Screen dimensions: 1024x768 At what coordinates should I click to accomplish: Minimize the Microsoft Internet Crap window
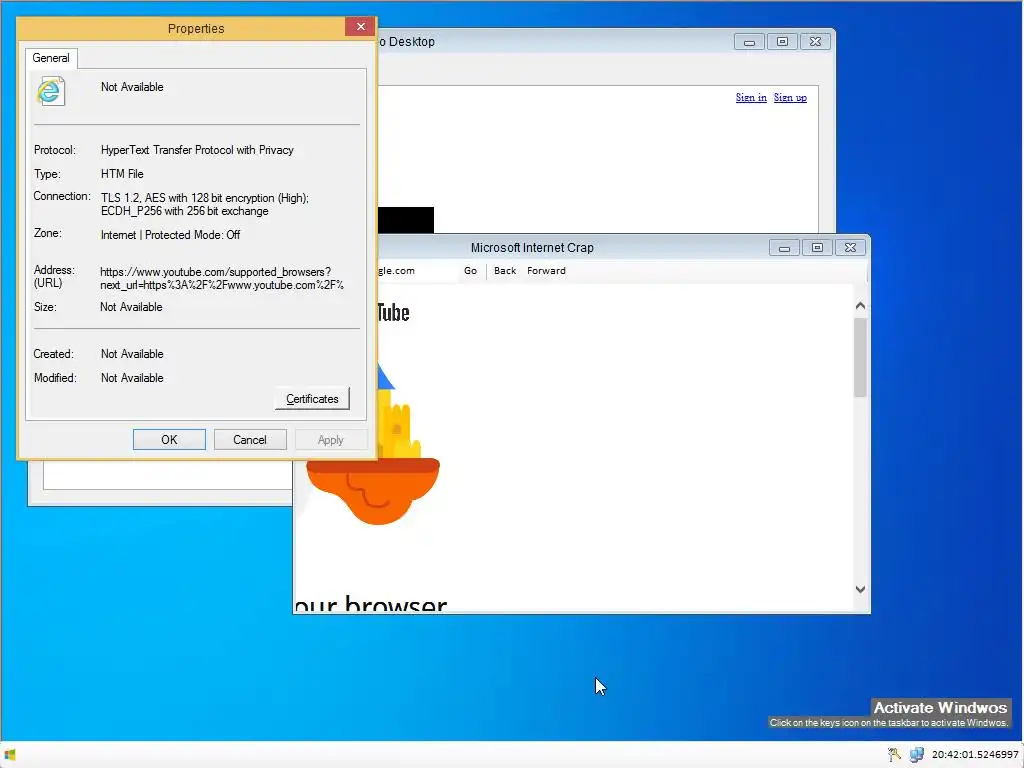pos(784,248)
